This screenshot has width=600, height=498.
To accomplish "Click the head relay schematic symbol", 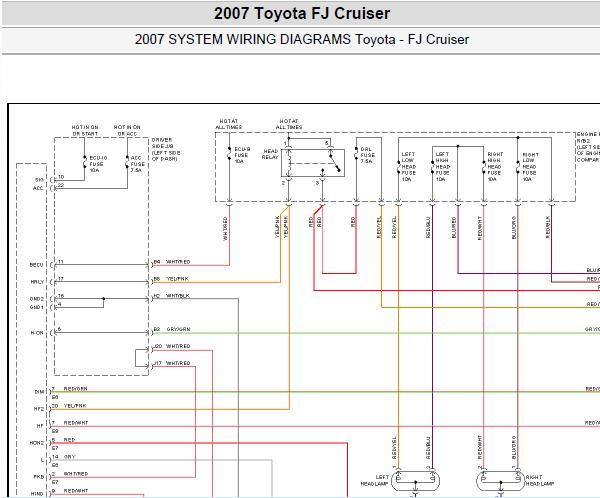I will (313, 163).
